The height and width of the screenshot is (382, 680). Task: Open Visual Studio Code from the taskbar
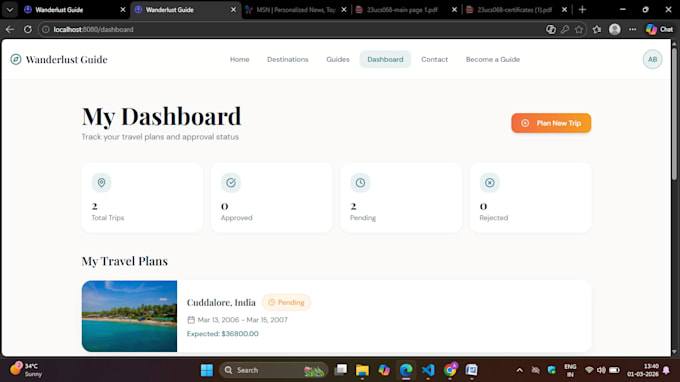click(x=428, y=370)
